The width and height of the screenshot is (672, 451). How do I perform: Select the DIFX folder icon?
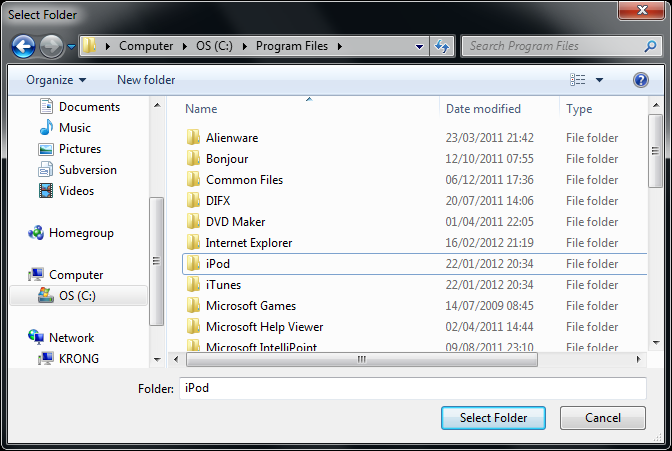[193, 200]
